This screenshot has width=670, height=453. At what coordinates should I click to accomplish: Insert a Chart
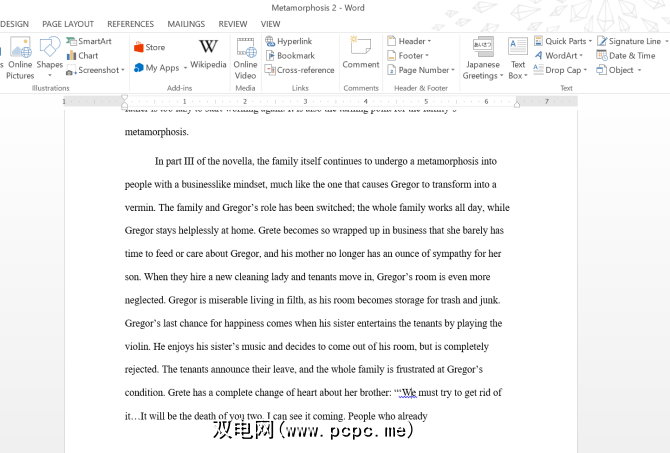click(82, 56)
